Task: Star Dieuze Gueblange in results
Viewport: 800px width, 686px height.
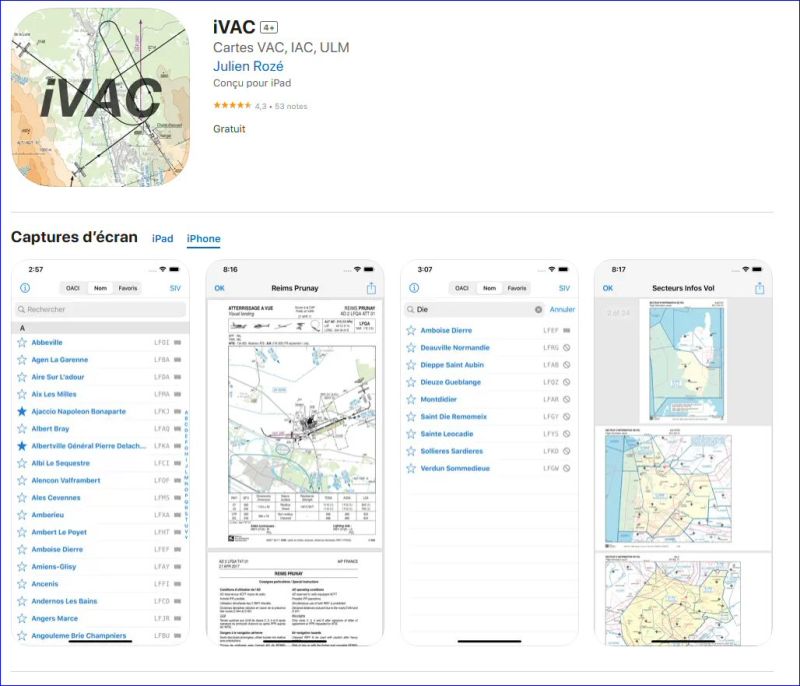Action: [x=411, y=382]
